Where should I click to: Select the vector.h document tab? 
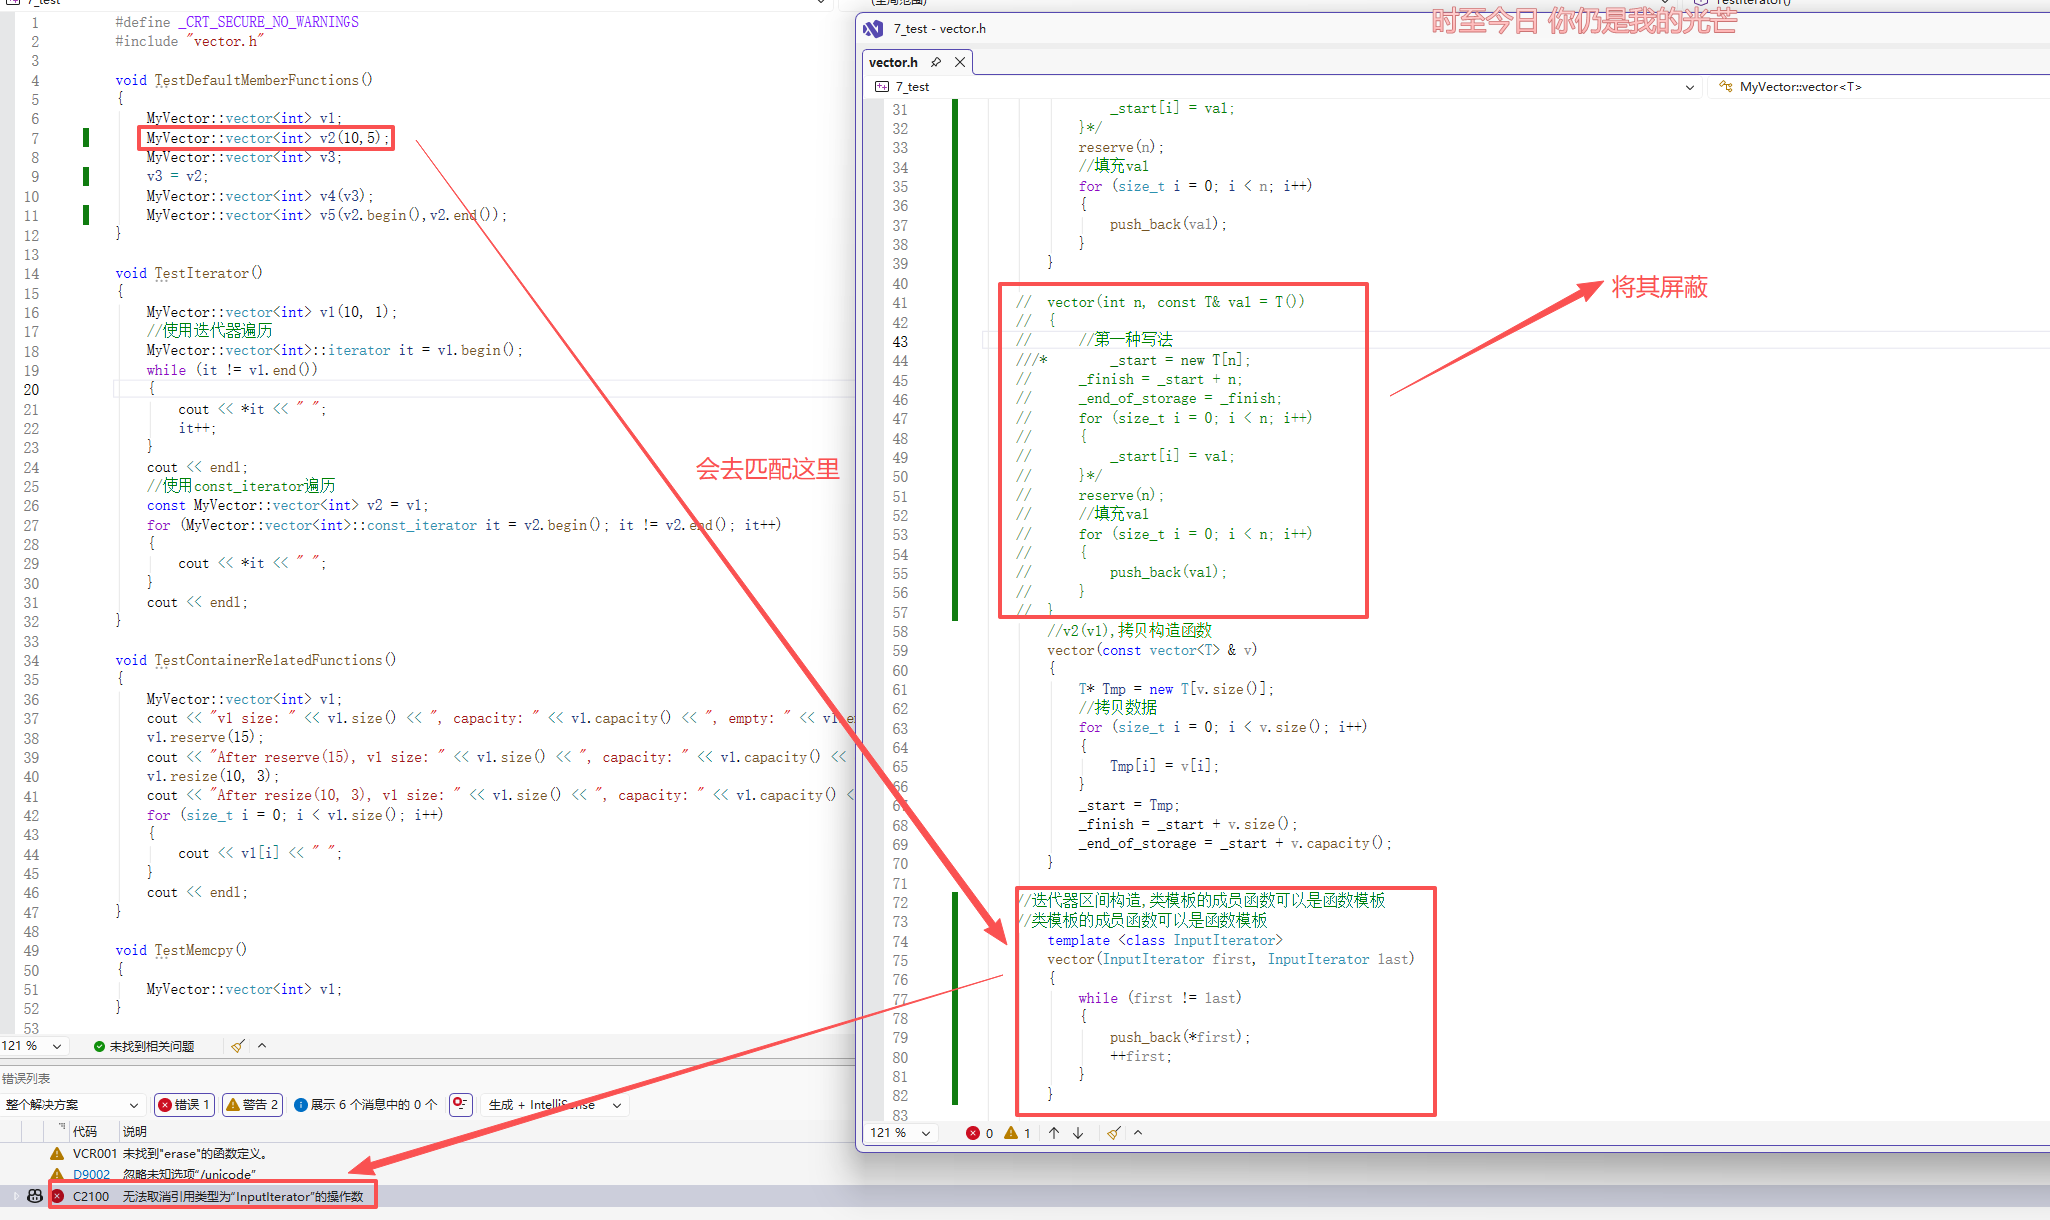pos(893,62)
